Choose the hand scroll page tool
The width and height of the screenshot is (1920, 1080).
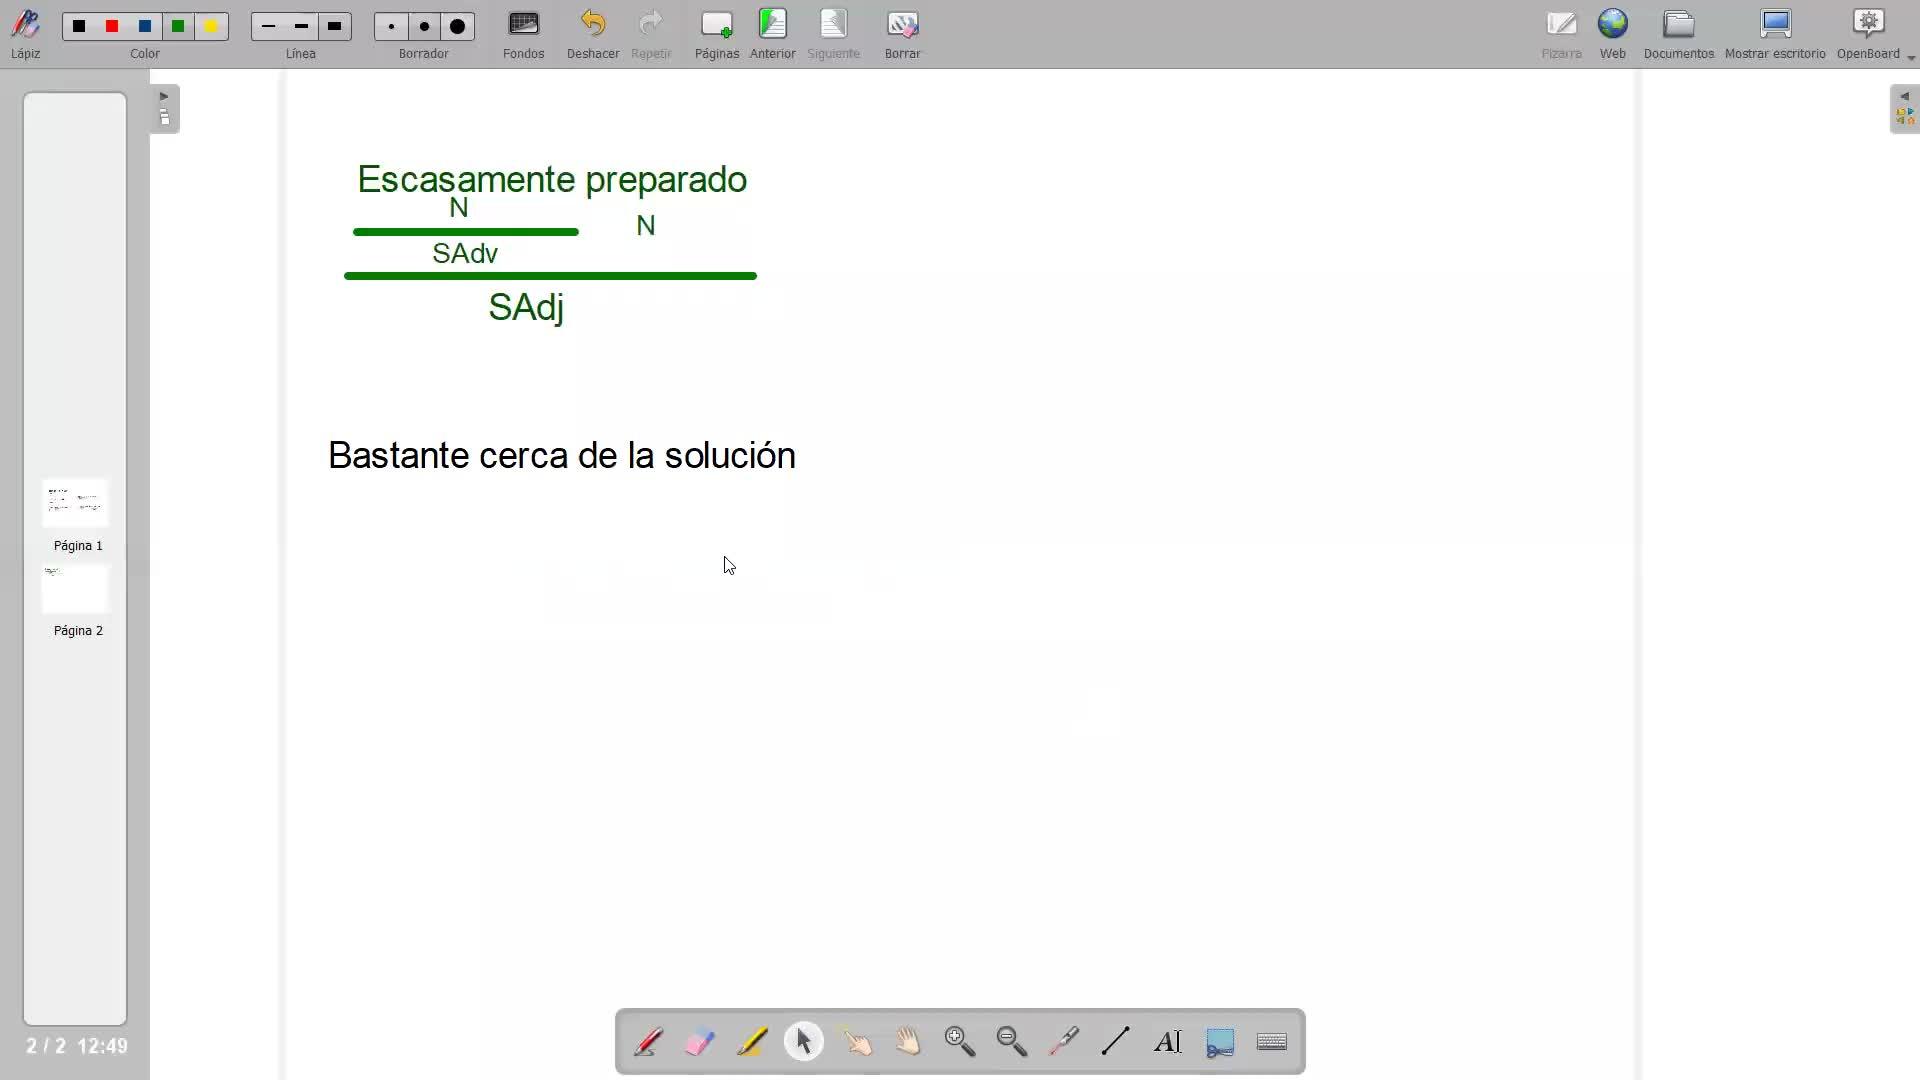pos(908,1042)
